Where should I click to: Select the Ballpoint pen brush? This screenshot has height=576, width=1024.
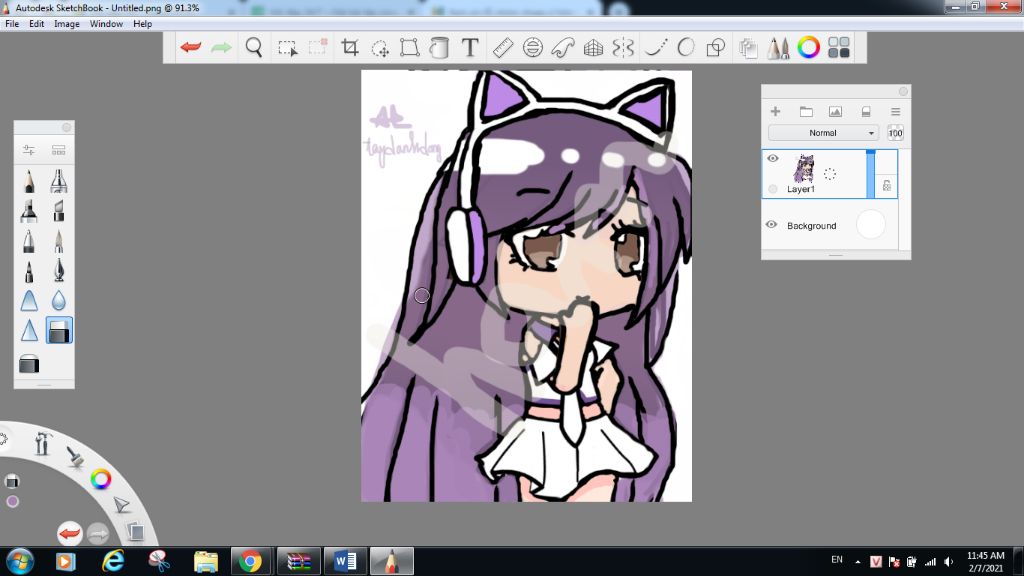[x=29, y=241]
